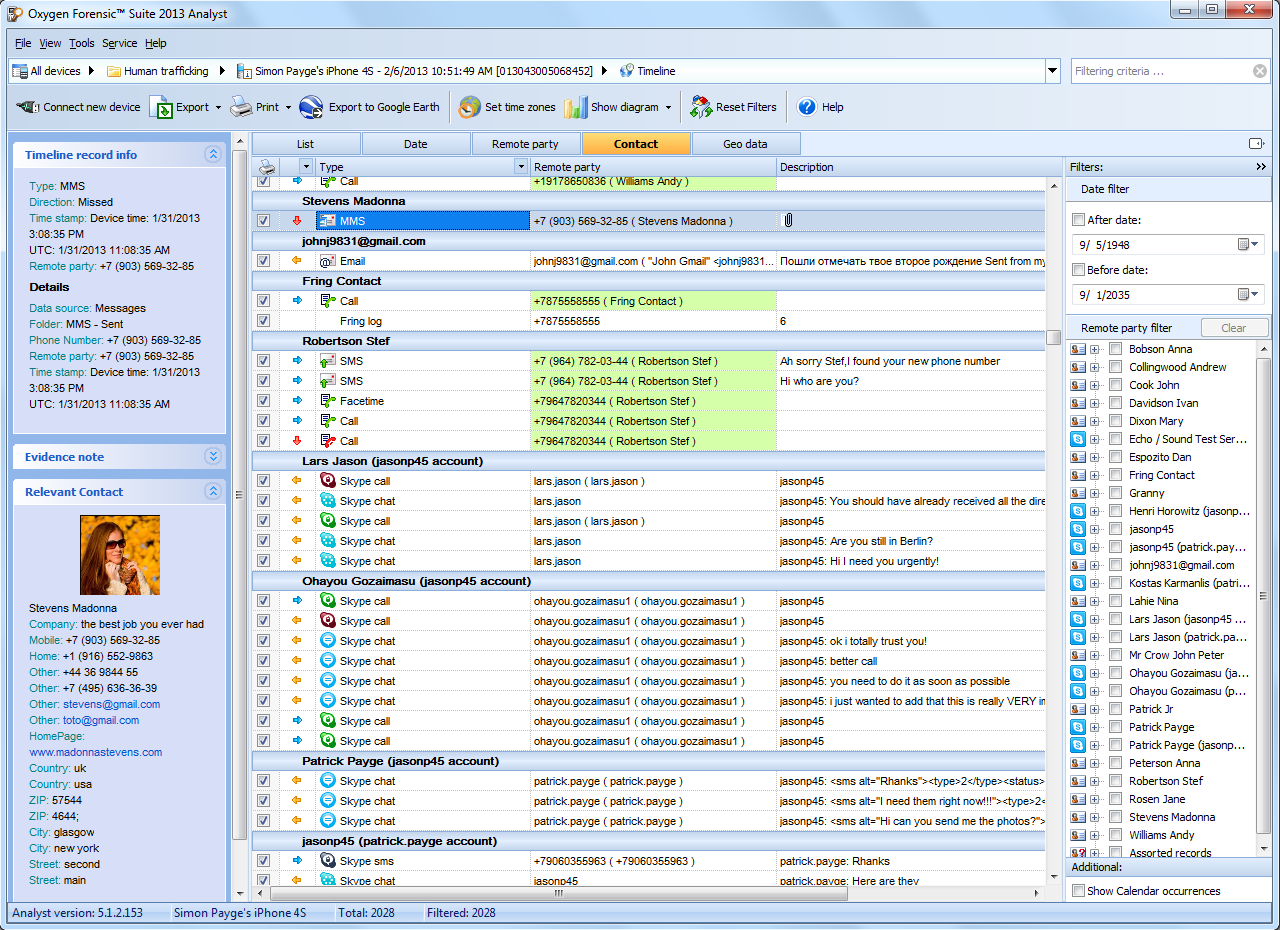Click the Skype icon next to Echo / Sound Test
Image resolution: width=1280 pixels, height=930 pixels.
[1078, 439]
